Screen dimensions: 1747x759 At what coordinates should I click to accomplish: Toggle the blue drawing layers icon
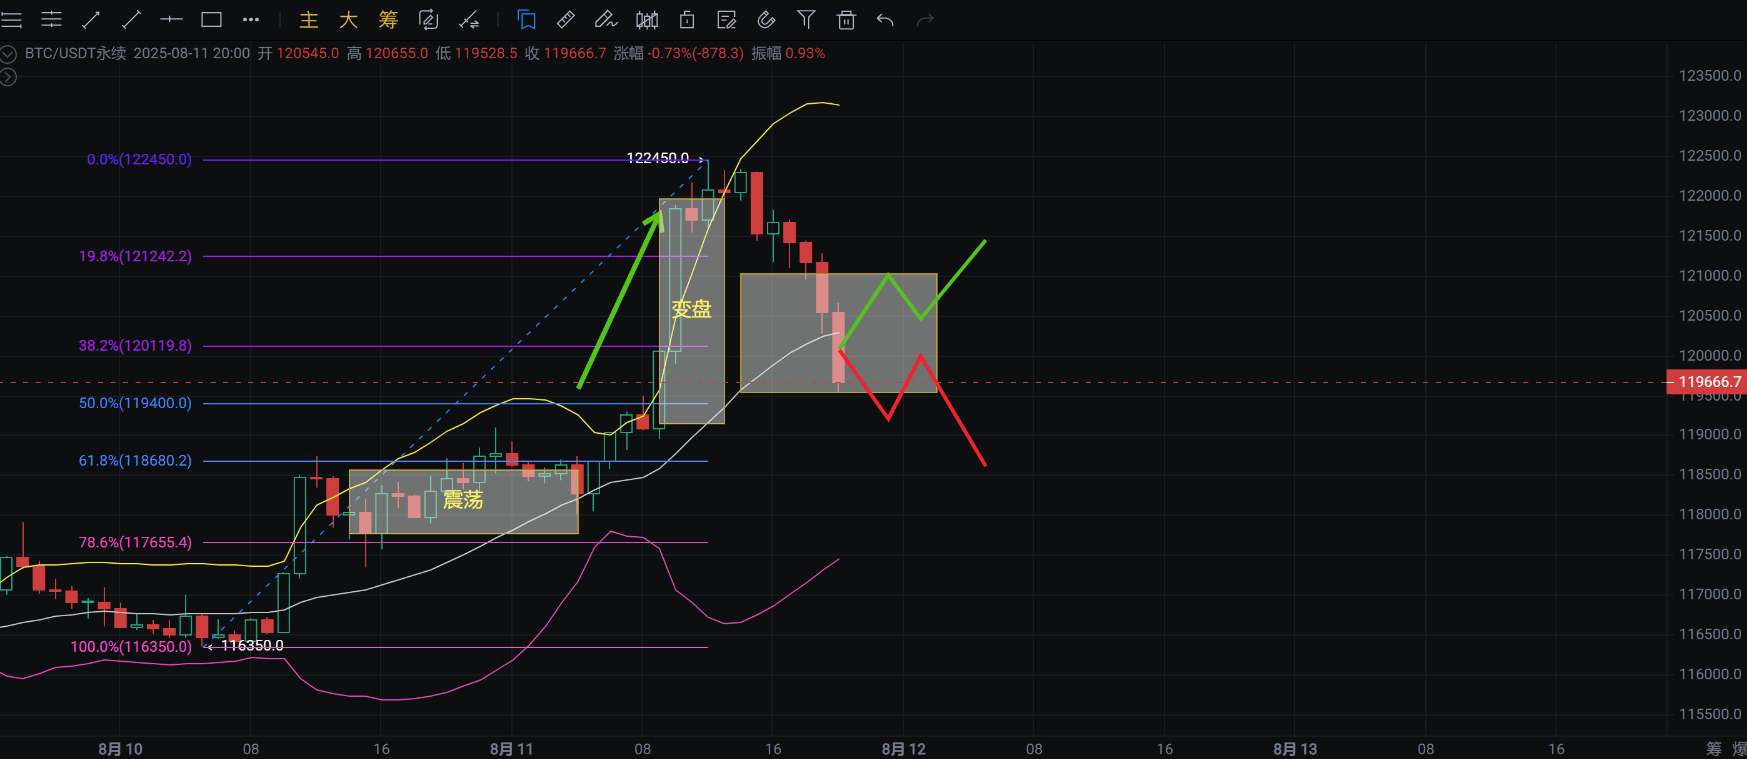click(526, 19)
